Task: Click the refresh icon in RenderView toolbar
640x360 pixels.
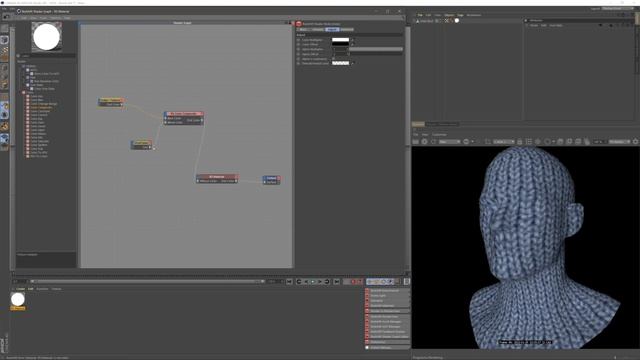Action: click(433, 142)
